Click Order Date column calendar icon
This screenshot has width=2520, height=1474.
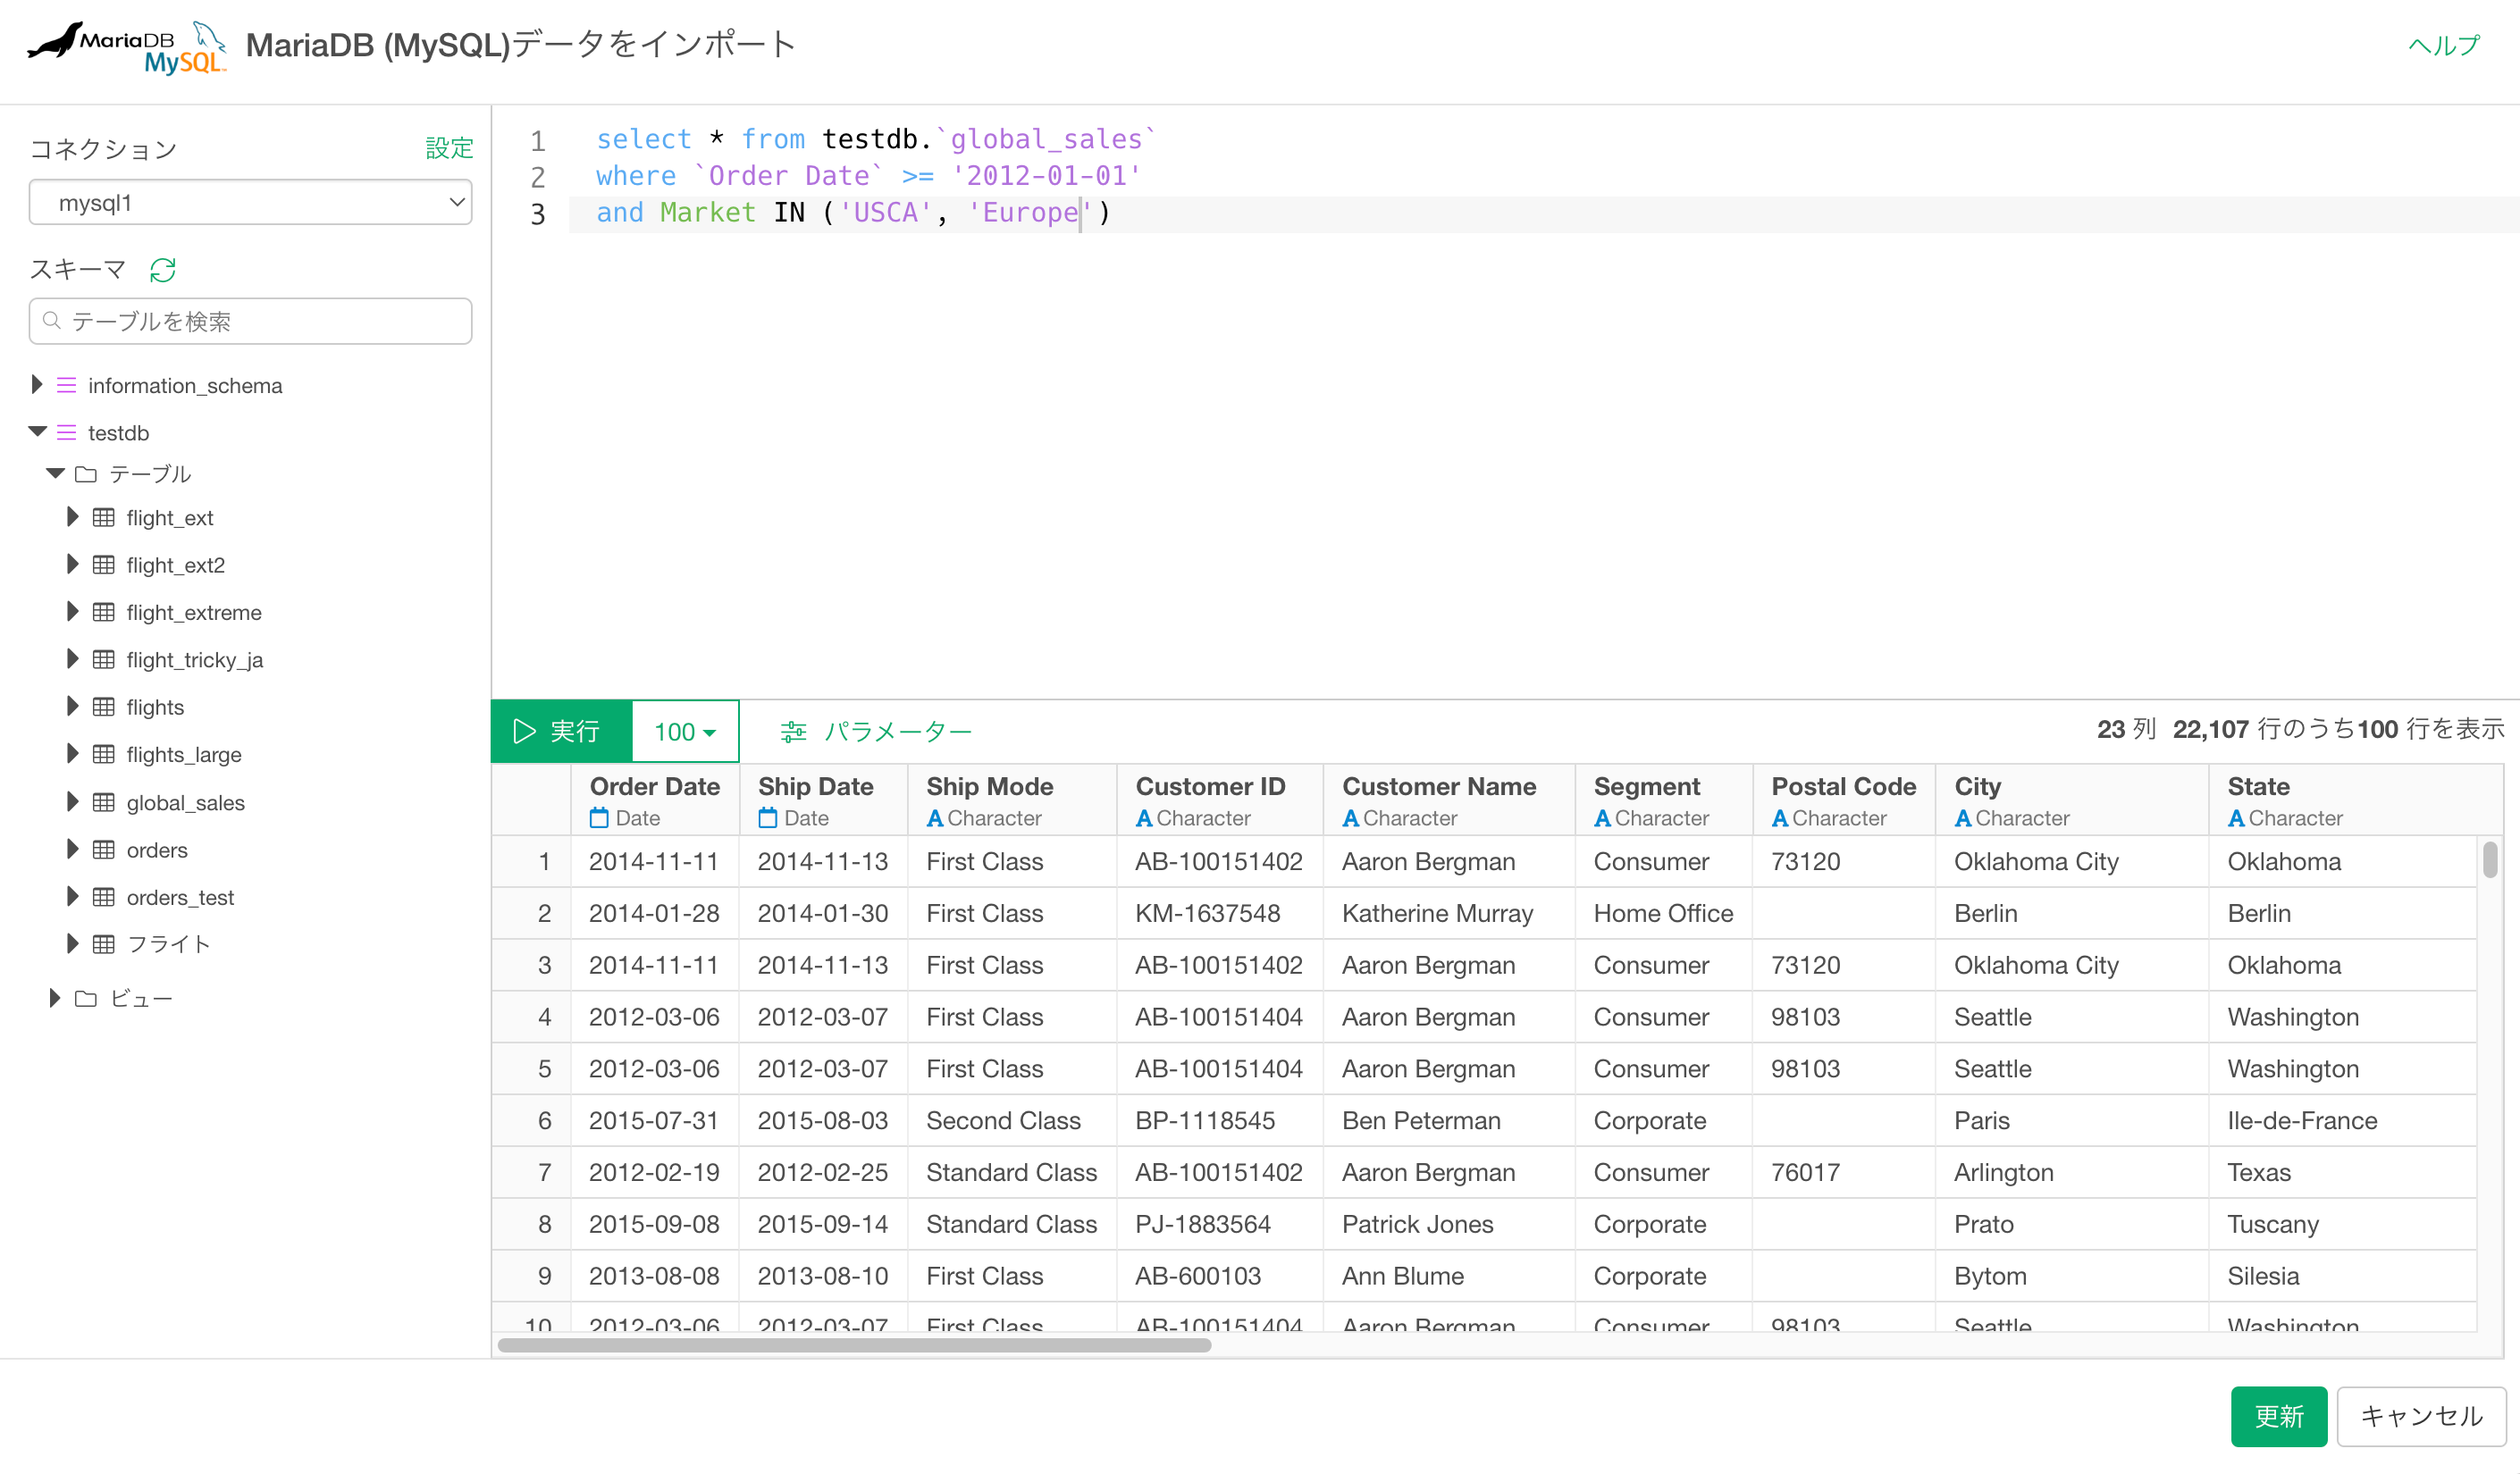[599, 818]
